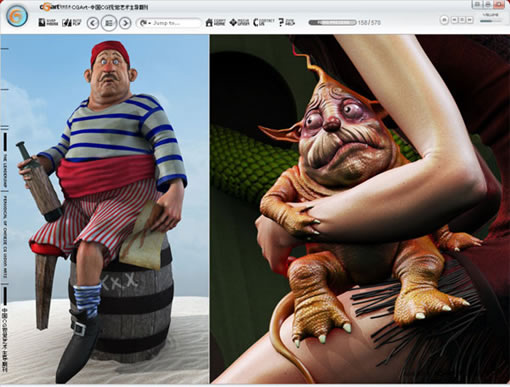Stop the music with middle control

point(462,20)
